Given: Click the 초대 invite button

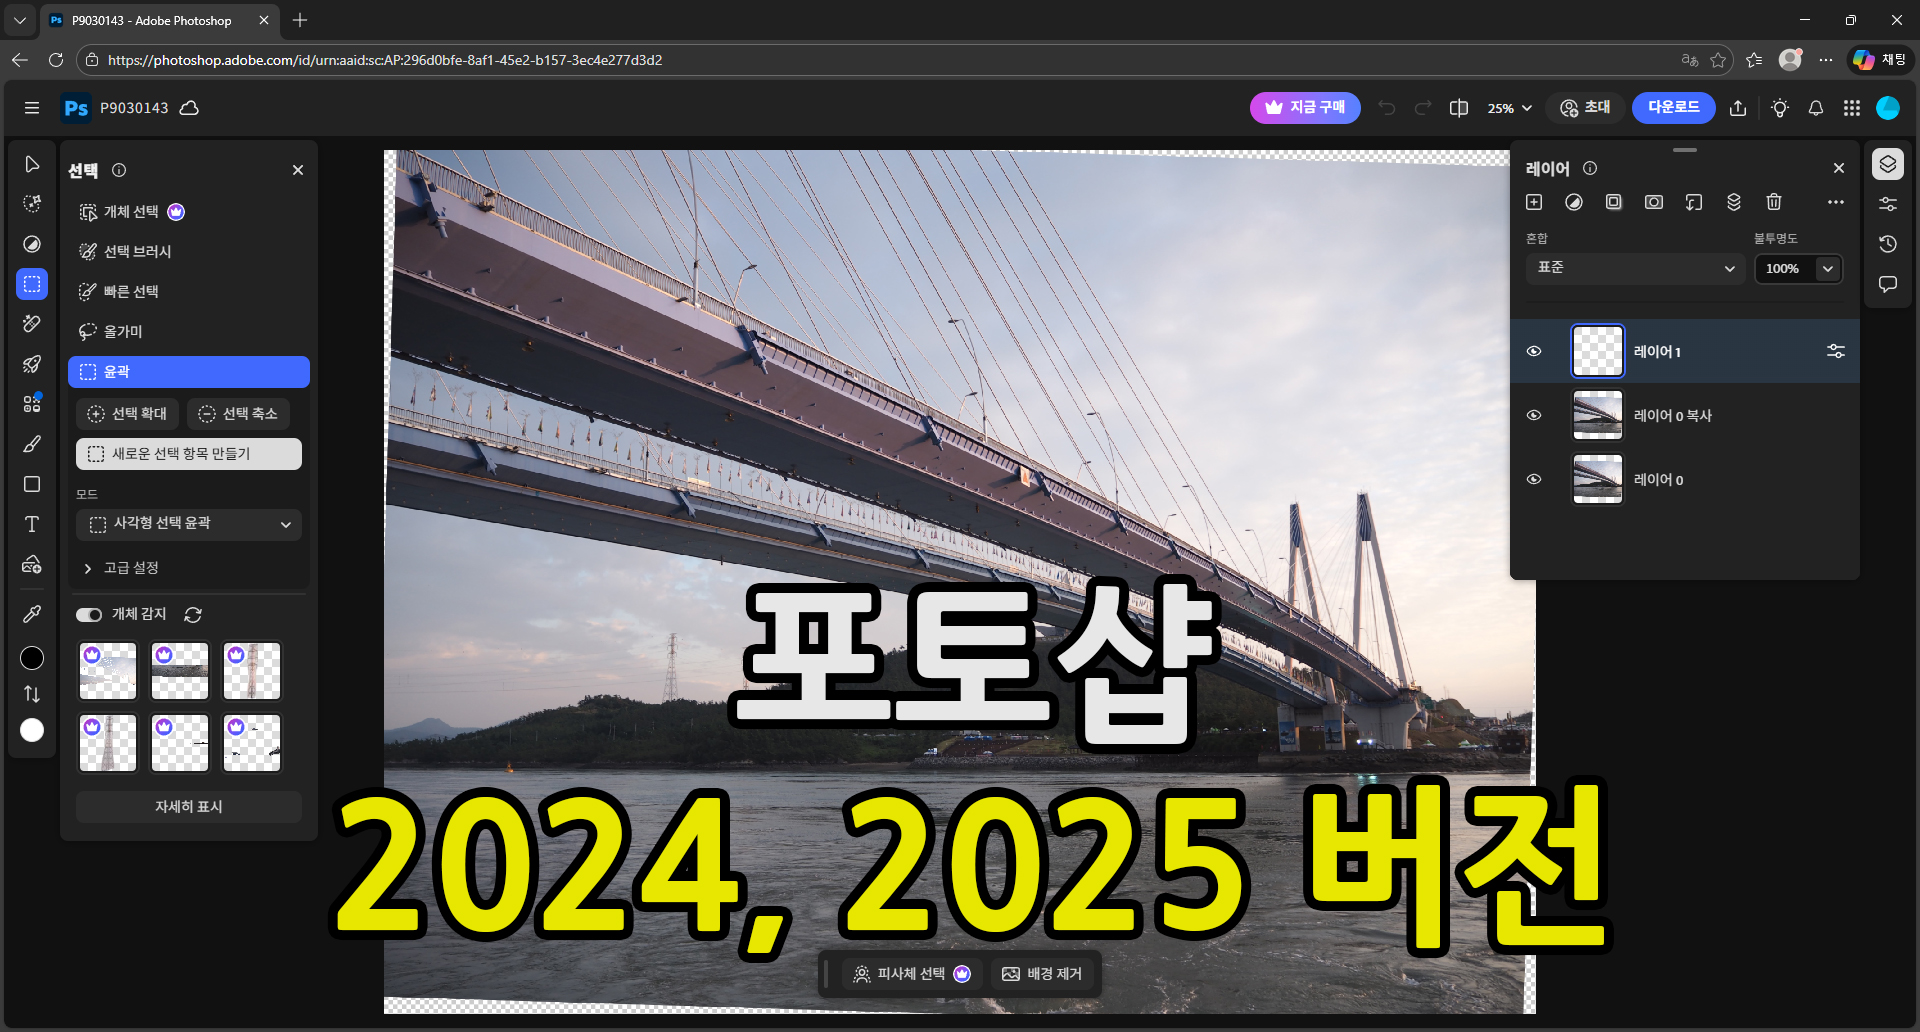Looking at the screenshot, I should [x=1585, y=108].
